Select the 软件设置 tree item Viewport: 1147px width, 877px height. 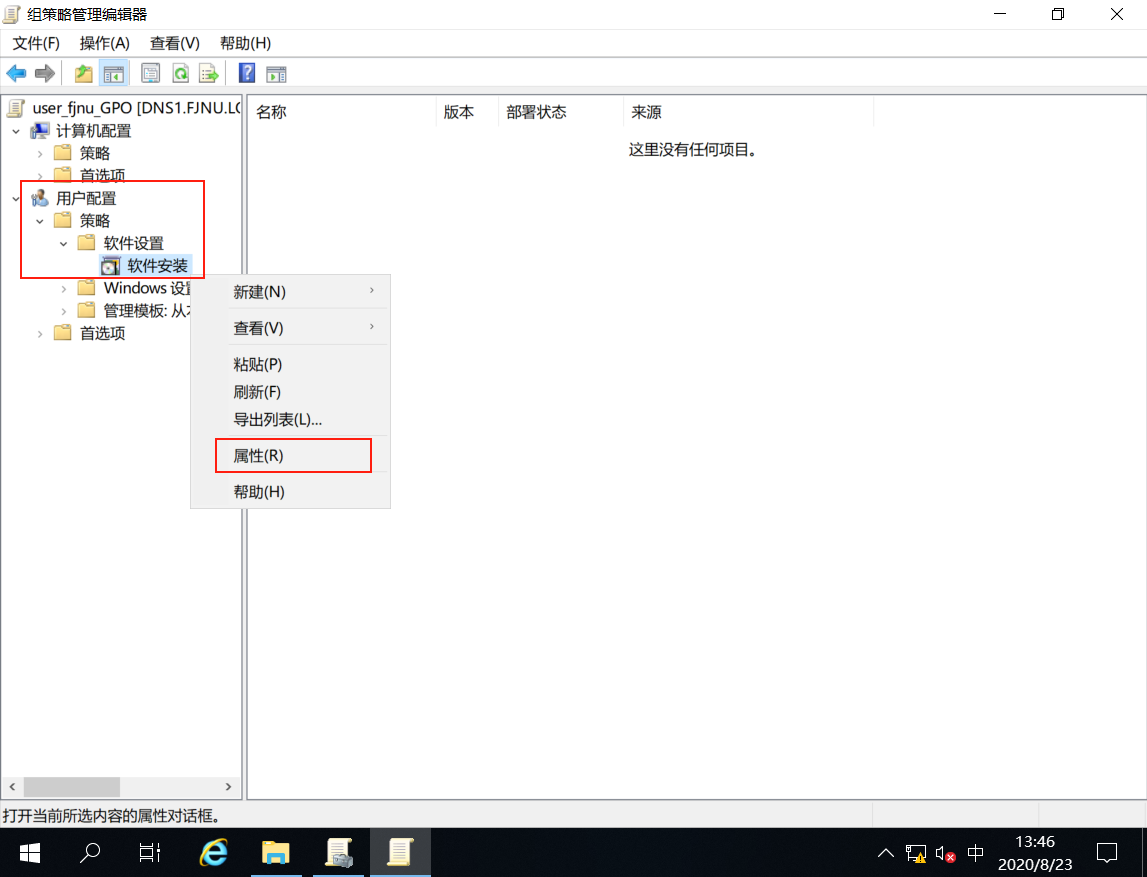[133, 243]
